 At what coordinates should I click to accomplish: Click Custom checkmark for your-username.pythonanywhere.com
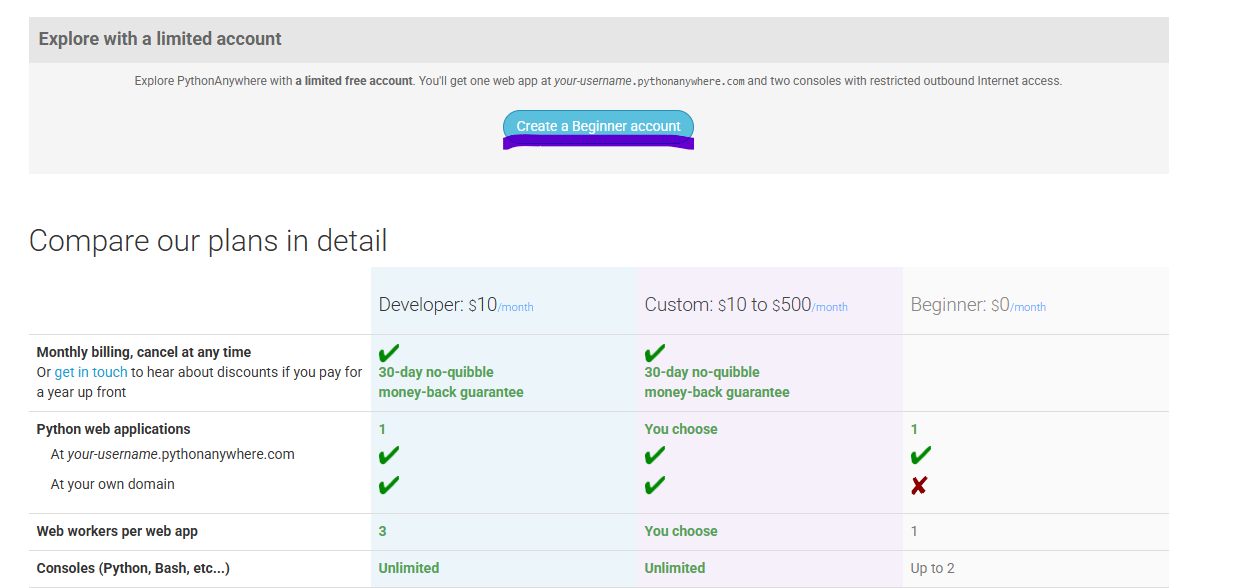tap(655, 456)
